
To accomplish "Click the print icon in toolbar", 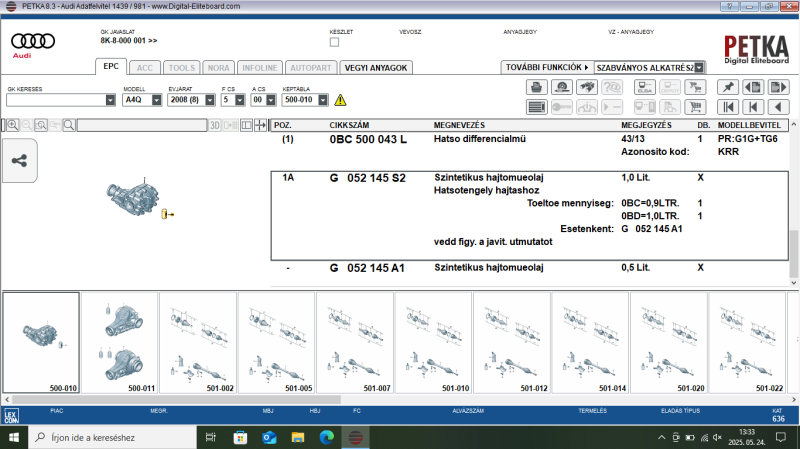I will 536,87.
